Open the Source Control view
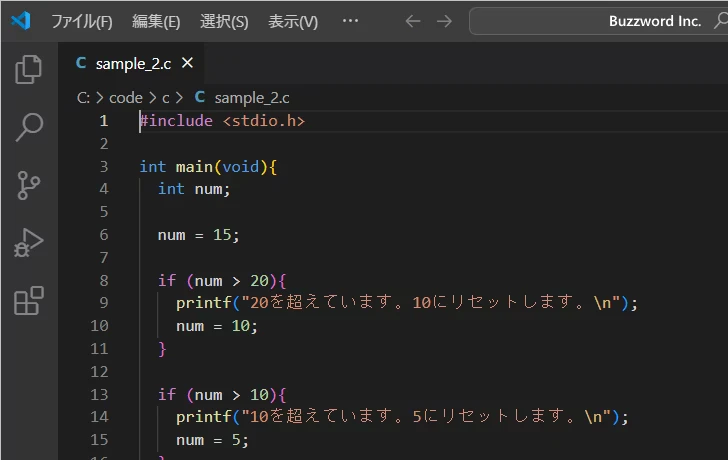The image size is (728, 460). point(29,185)
